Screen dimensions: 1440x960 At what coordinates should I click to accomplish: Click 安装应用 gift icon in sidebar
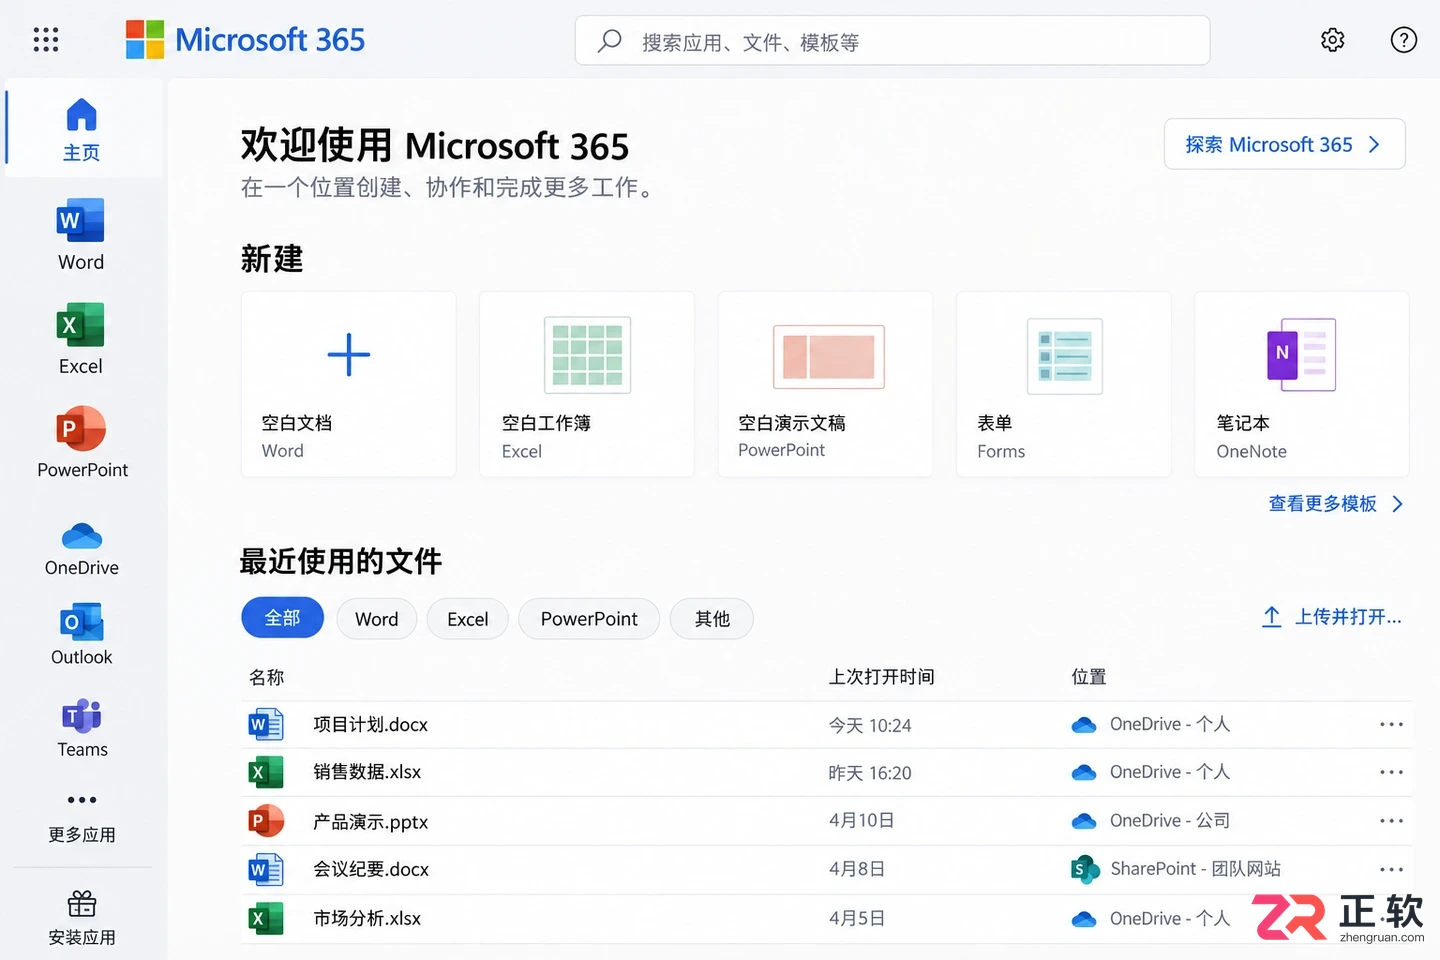pyautogui.click(x=82, y=904)
